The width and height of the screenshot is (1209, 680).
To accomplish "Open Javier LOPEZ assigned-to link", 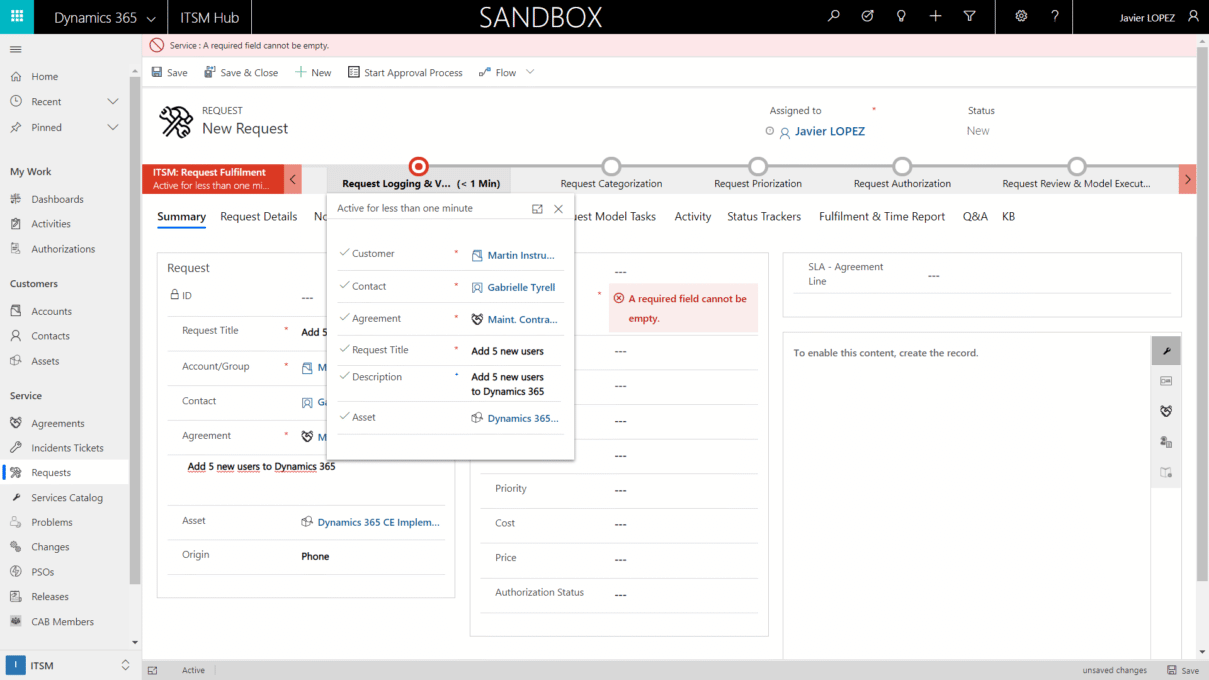I will [x=830, y=131].
